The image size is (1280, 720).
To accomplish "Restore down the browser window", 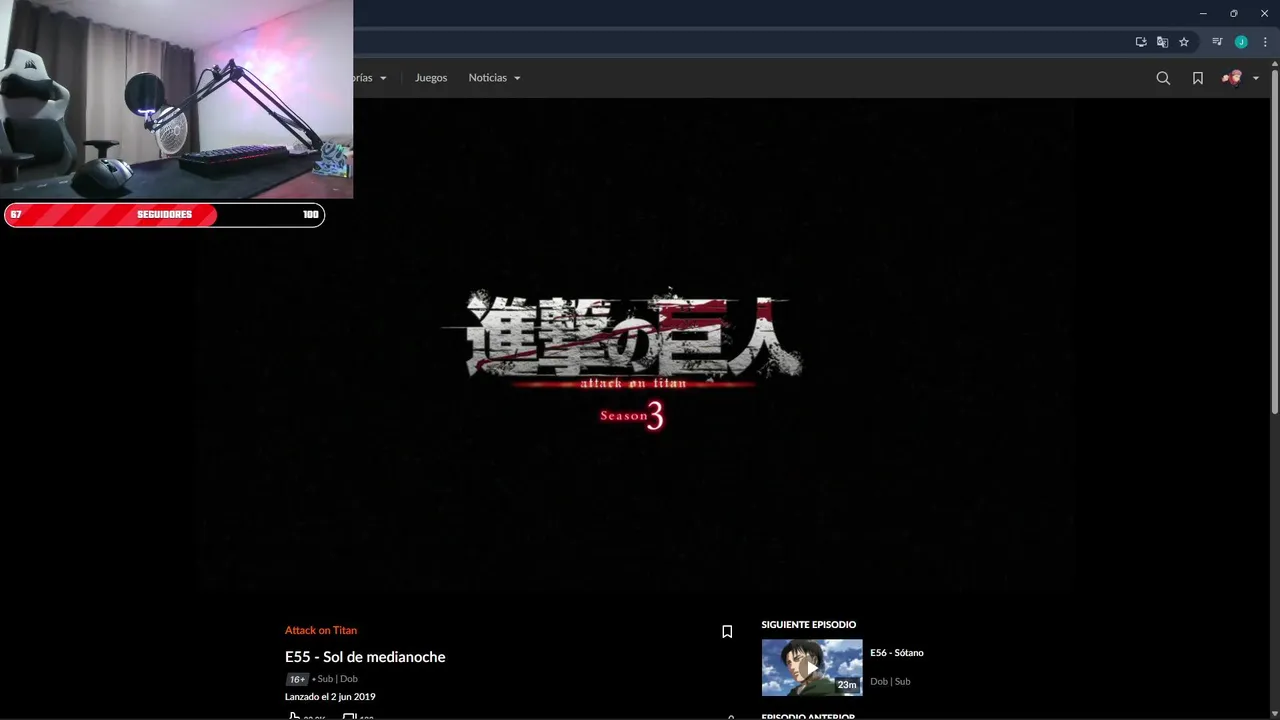I will click(1234, 13).
